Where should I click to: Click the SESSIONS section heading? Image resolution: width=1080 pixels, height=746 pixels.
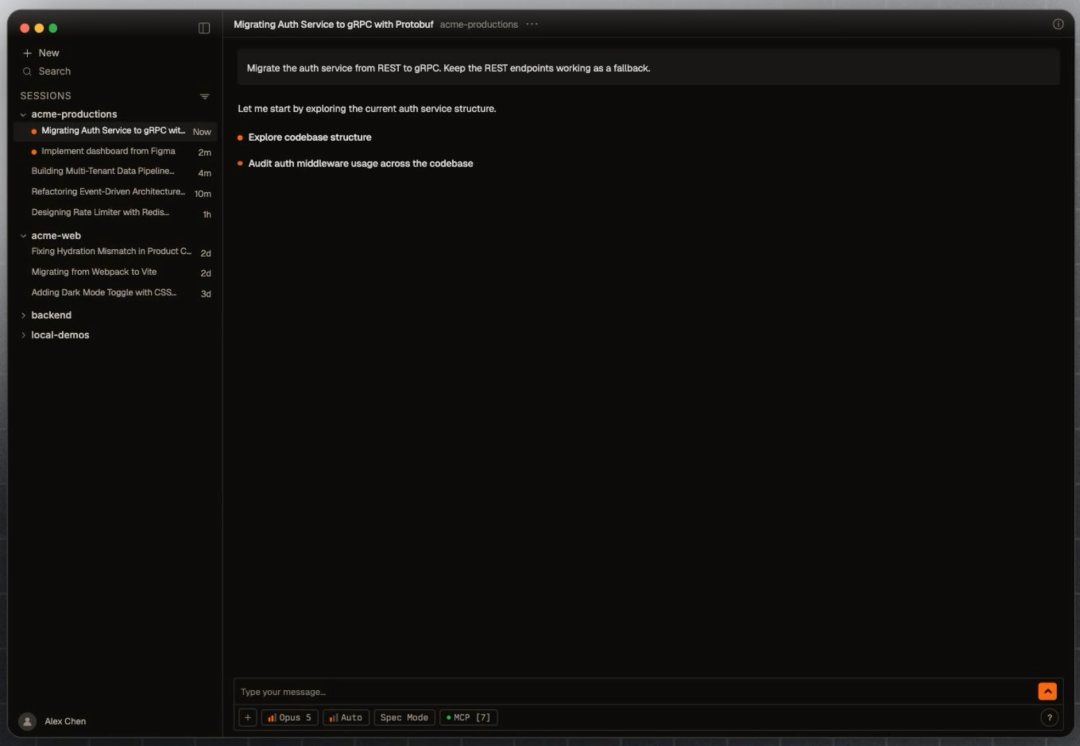coord(45,96)
